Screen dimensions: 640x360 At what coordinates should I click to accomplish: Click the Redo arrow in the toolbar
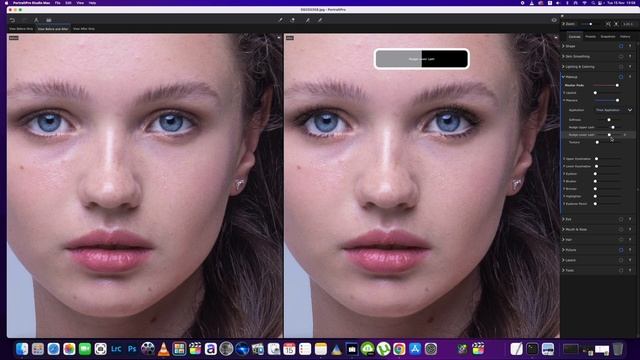[x=24, y=20]
